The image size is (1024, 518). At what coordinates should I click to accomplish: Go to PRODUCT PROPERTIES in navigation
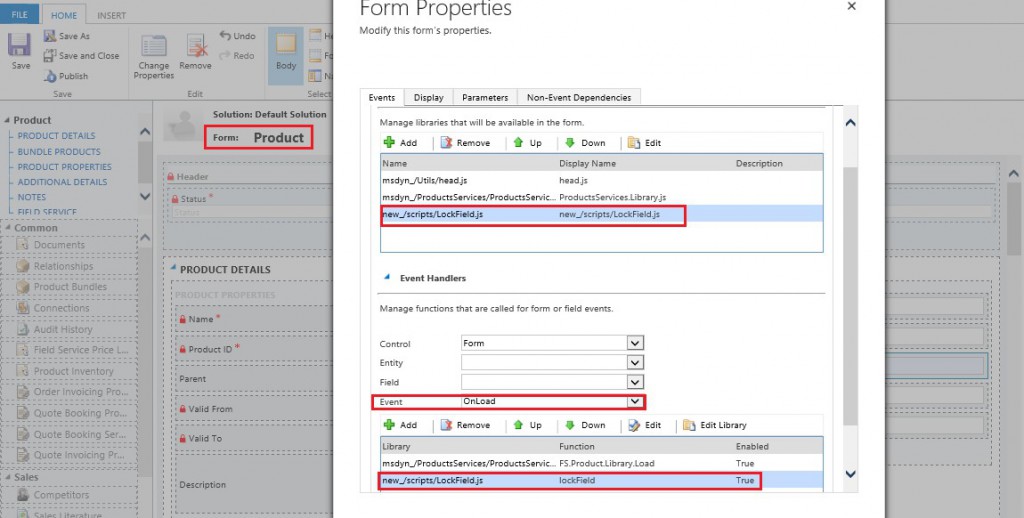[64, 167]
